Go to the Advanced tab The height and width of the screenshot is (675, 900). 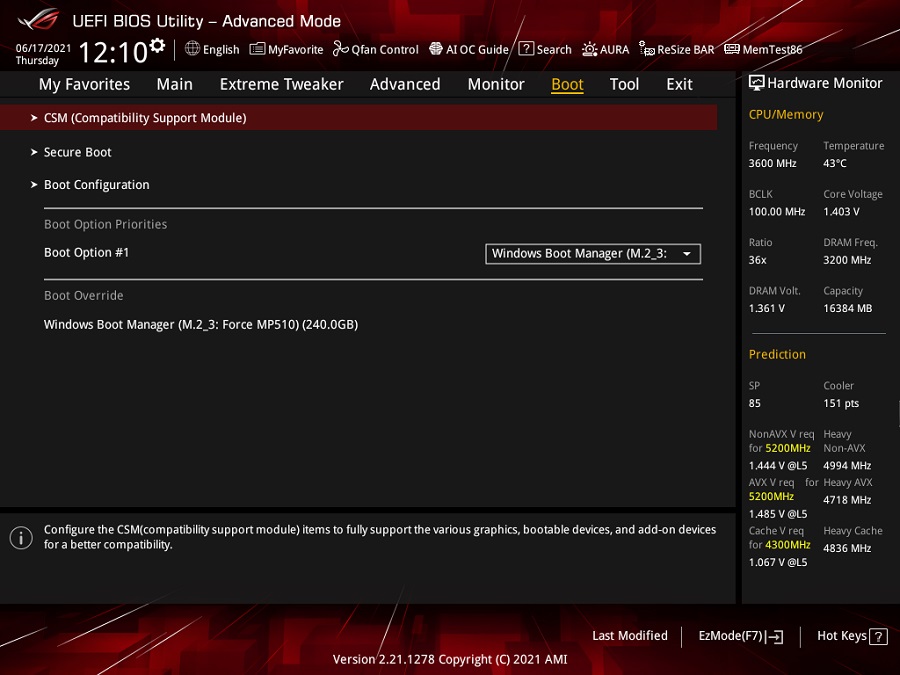405,84
